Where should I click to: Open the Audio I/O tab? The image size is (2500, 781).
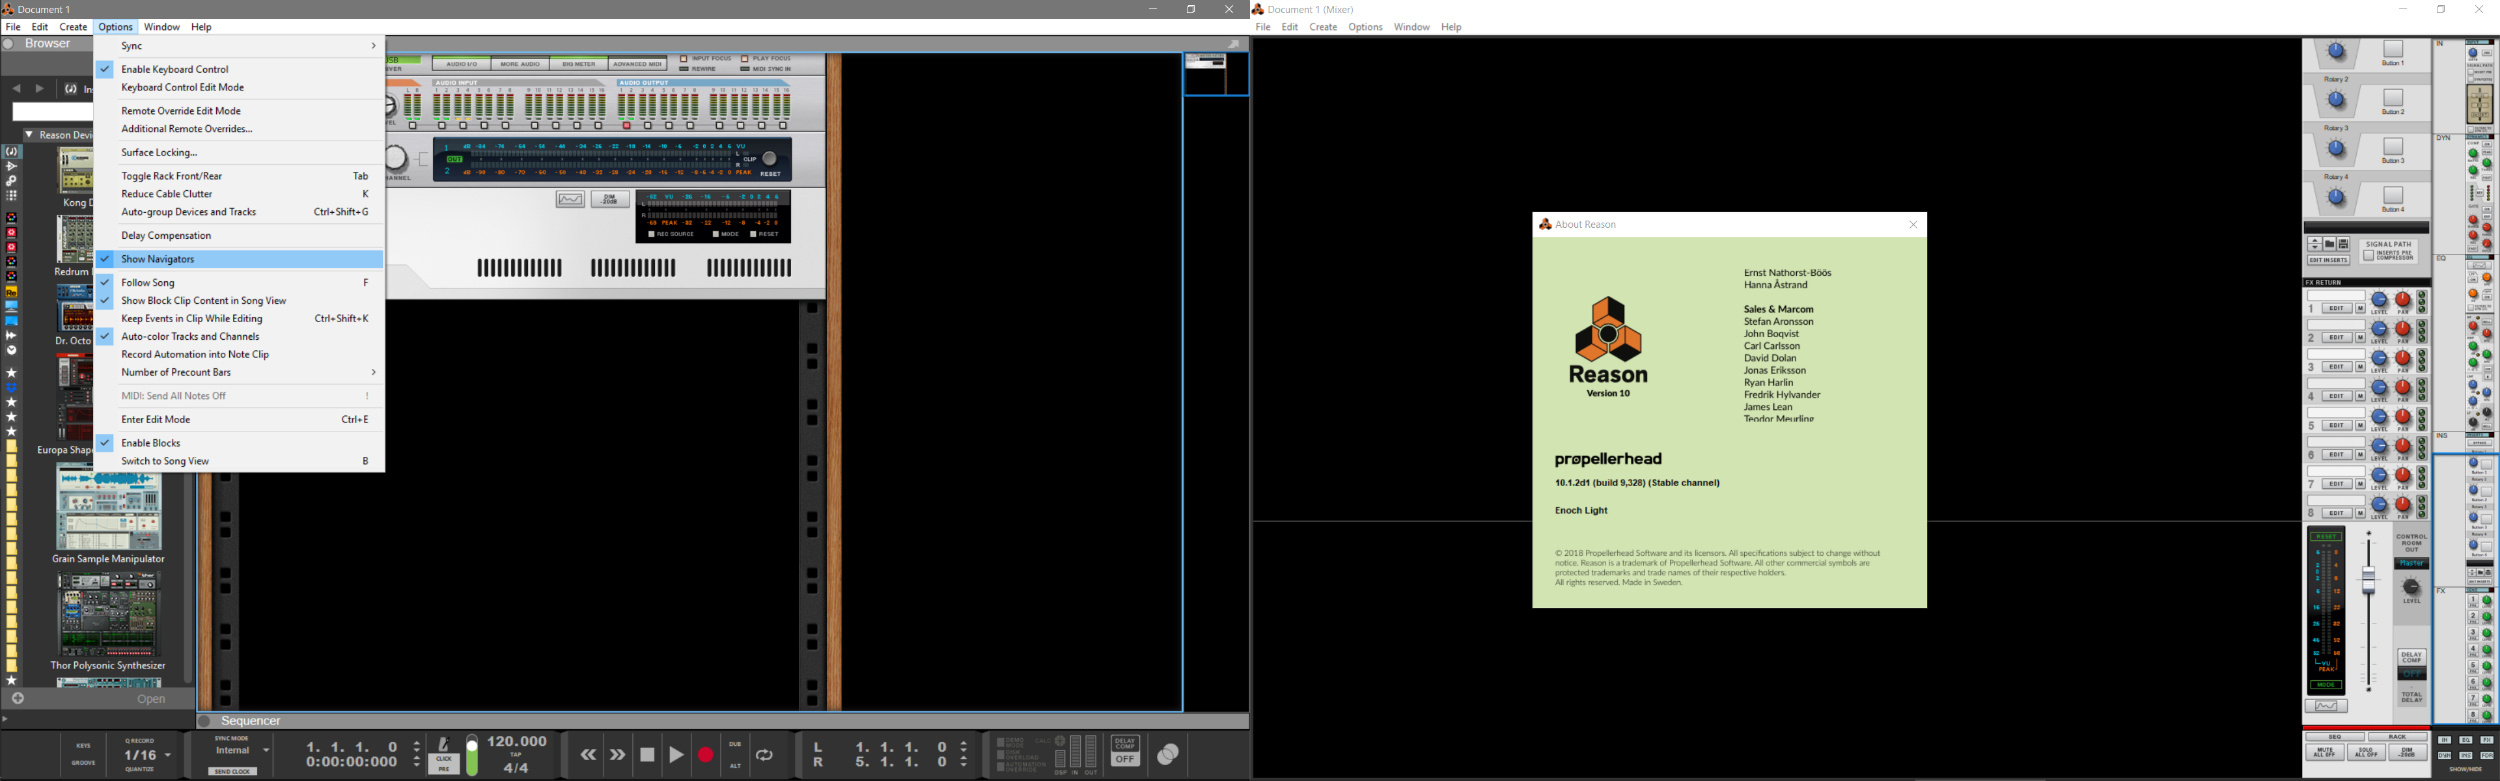pyautogui.click(x=461, y=64)
